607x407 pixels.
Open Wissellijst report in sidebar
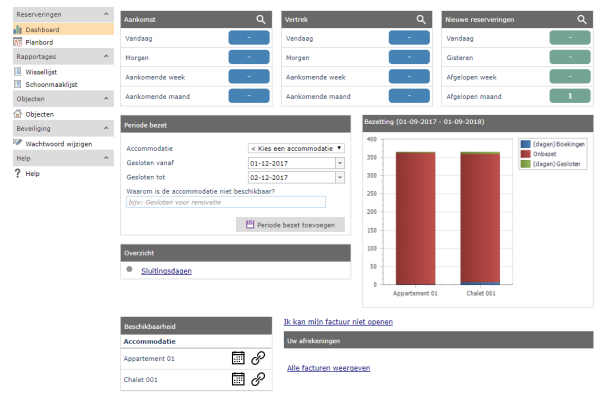[41, 72]
